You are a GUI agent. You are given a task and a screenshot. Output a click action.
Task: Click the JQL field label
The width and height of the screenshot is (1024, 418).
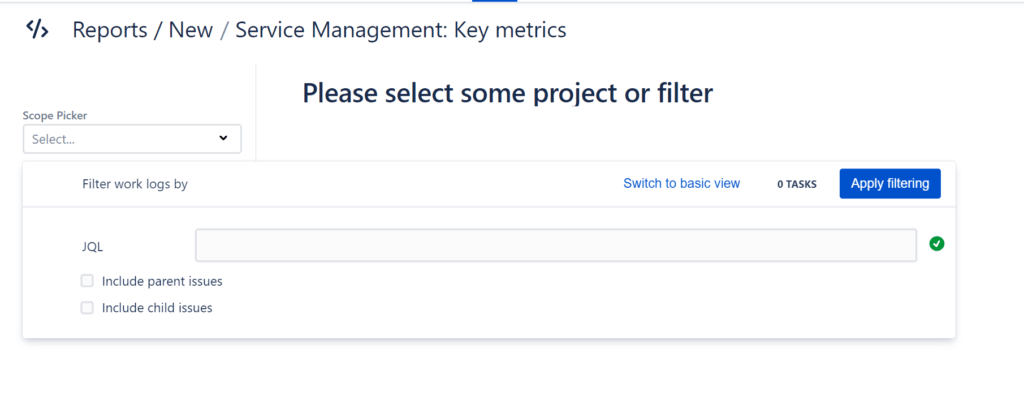pyautogui.click(x=92, y=247)
